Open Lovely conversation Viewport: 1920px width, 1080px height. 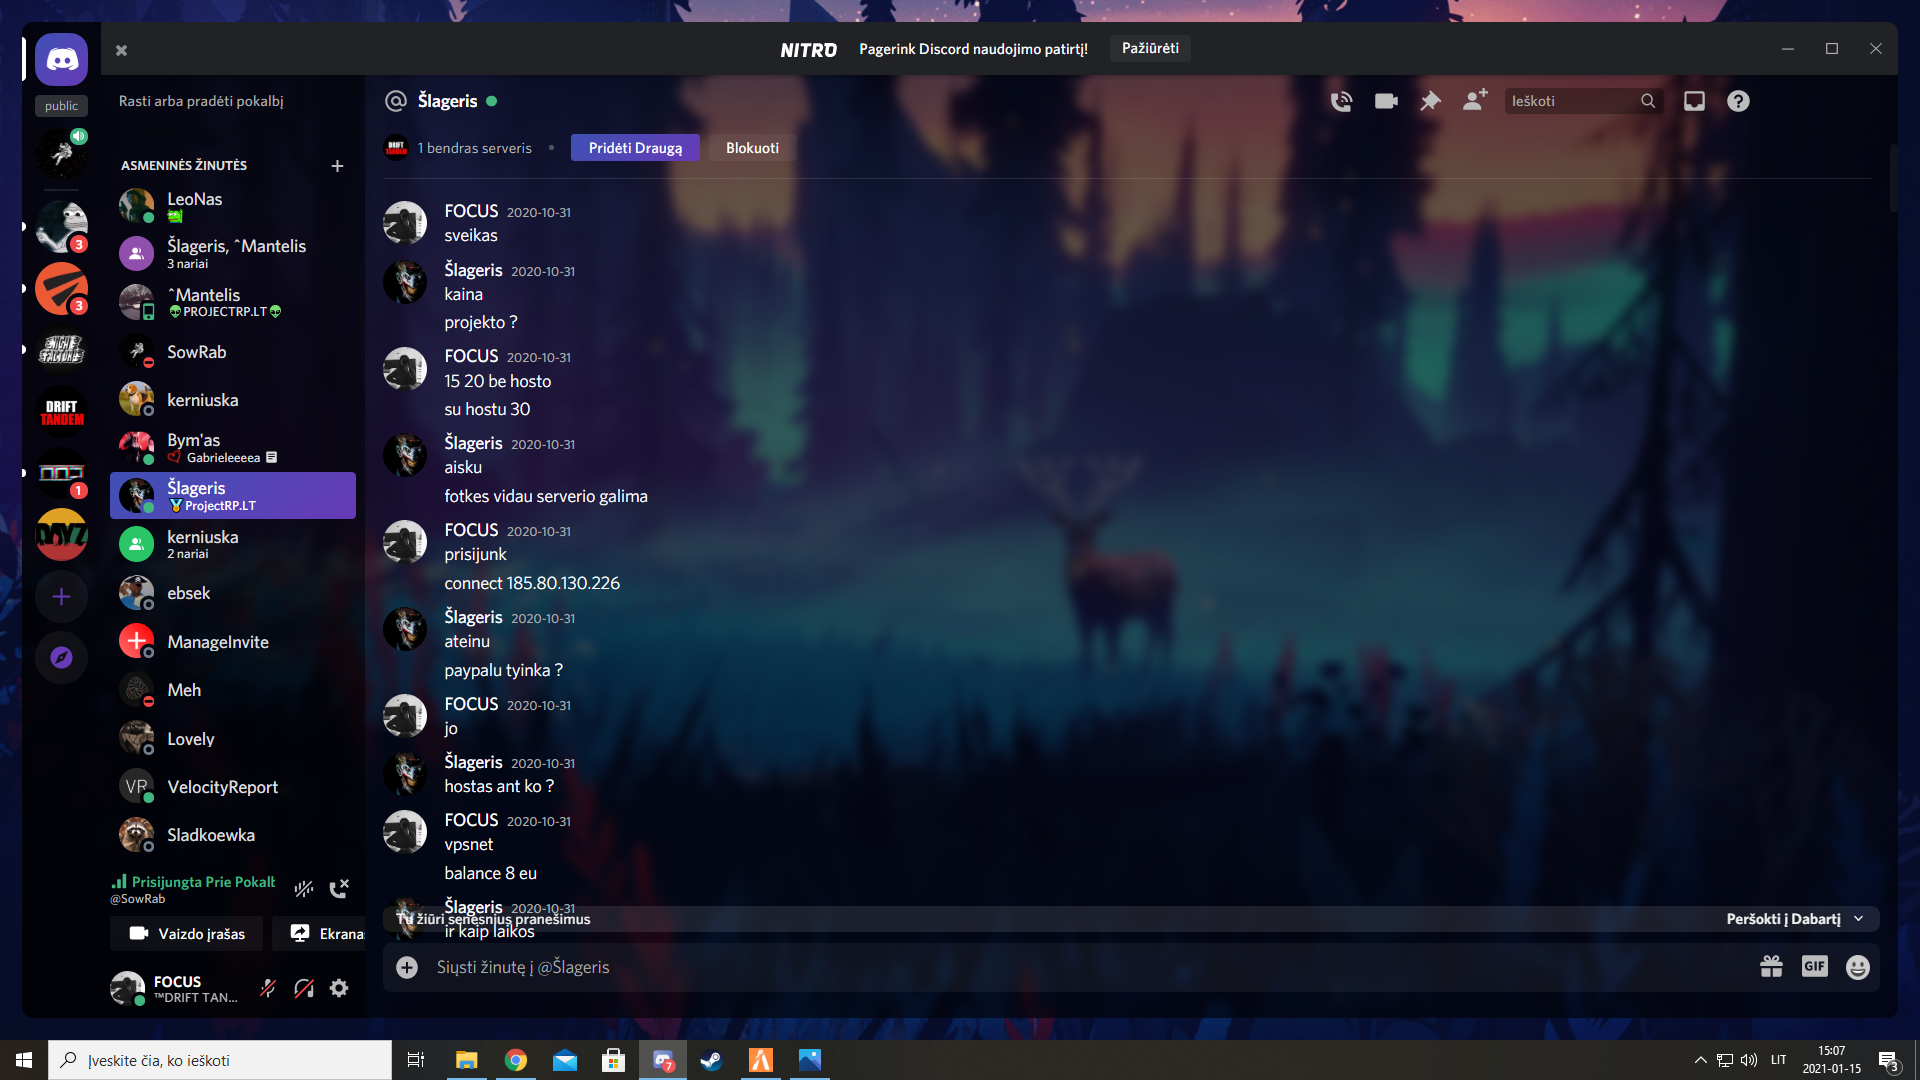pyautogui.click(x=232, y=739)
